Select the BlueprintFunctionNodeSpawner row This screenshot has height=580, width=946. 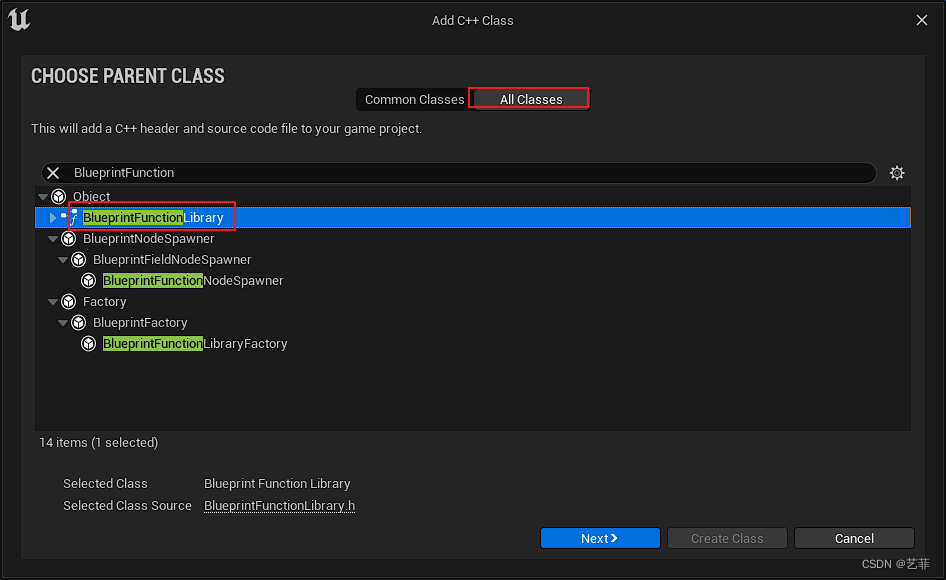472,281
